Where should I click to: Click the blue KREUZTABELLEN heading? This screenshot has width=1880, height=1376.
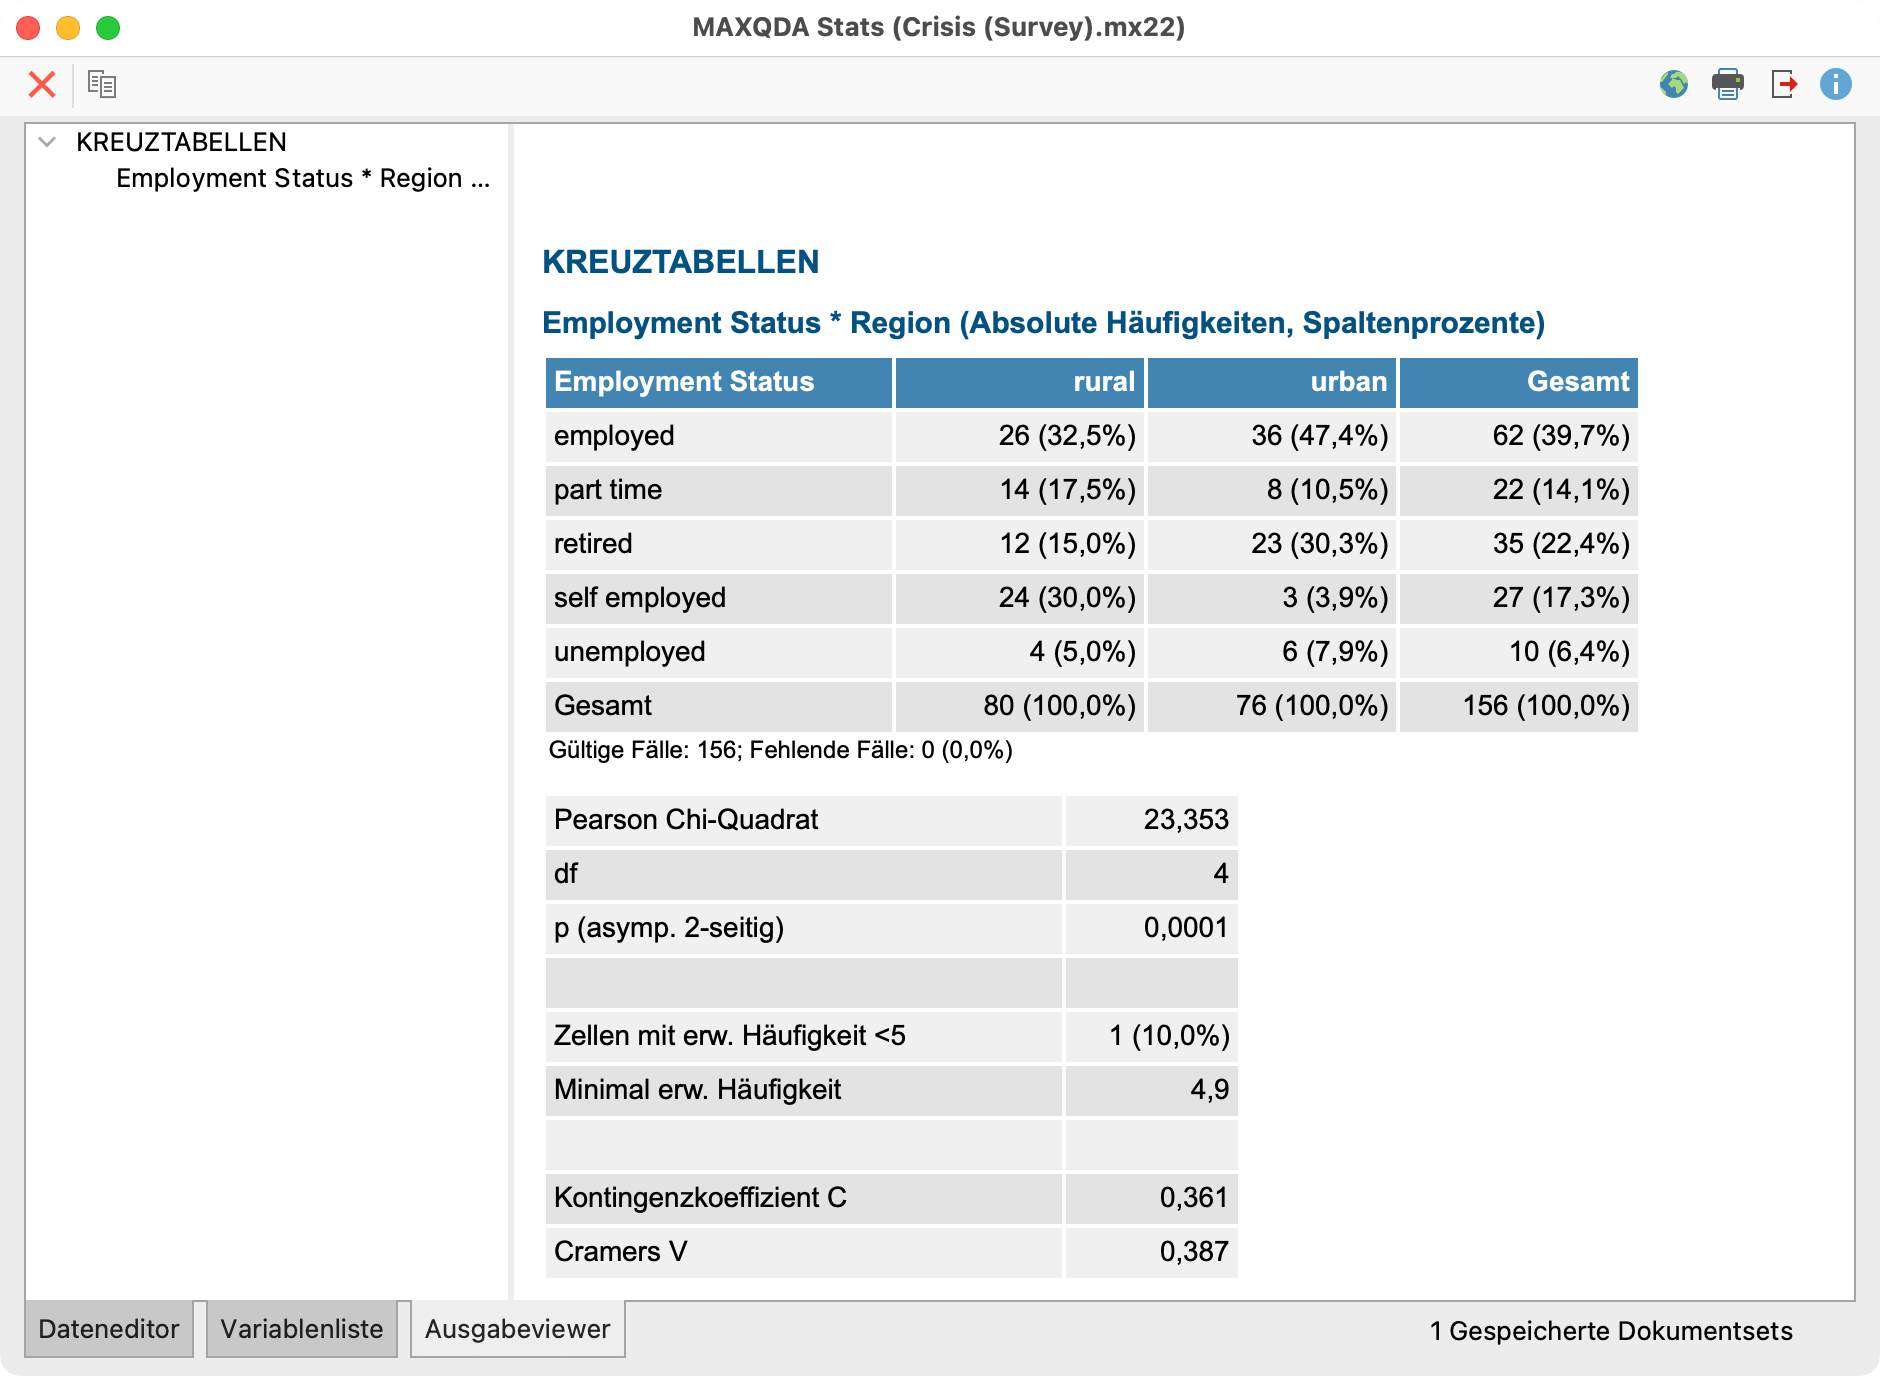pos(681,262)
